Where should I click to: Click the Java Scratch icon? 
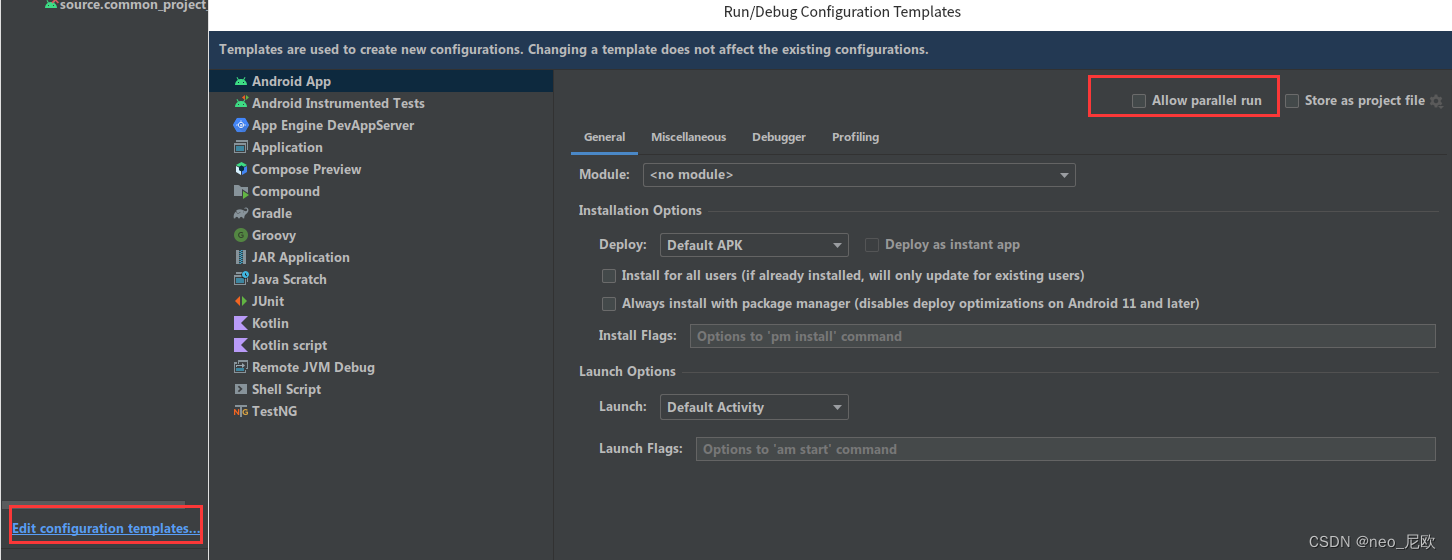coord(241,279)
